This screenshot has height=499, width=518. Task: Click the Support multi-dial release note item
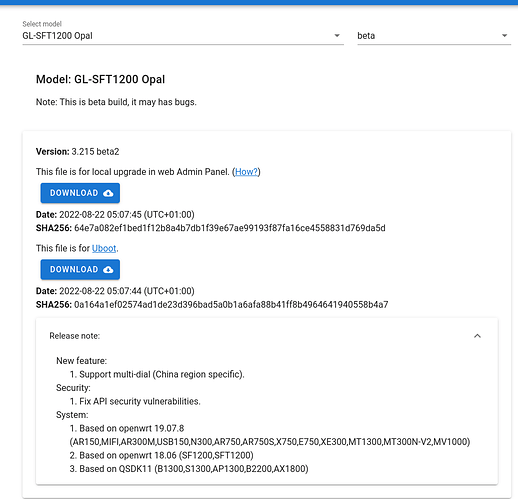tap(157, 374)
